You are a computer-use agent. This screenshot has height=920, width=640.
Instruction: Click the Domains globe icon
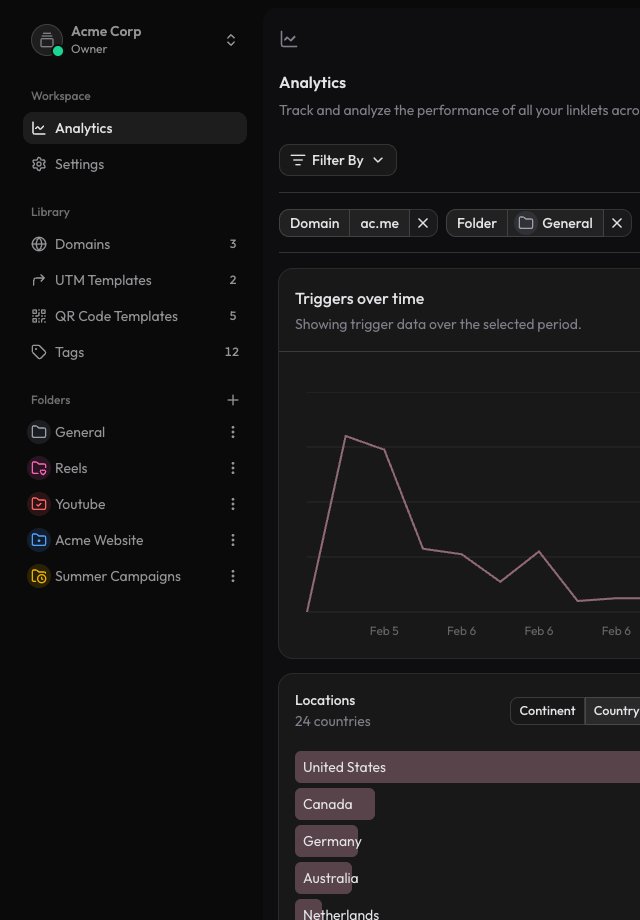(x=39, y=244)
